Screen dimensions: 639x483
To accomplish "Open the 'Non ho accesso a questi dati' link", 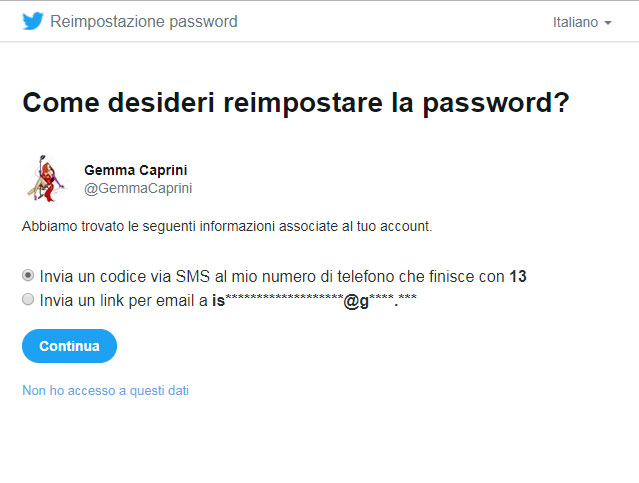I will (x=105, y=390).
